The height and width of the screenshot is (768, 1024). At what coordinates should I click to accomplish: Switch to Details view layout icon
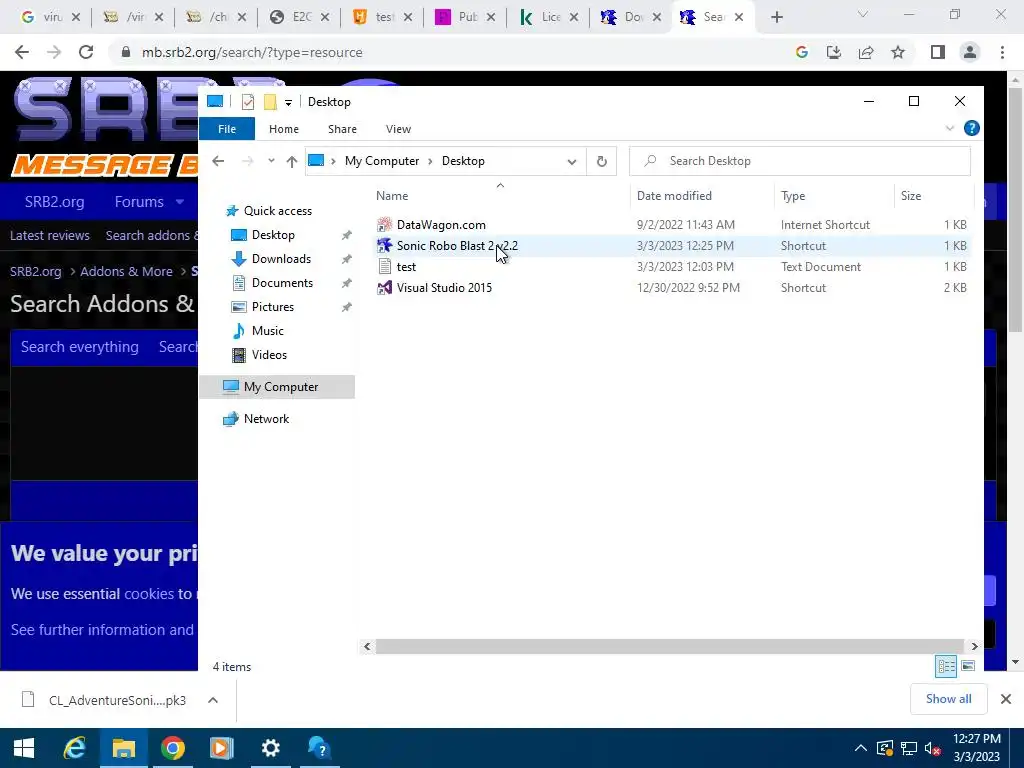tap(946, 666)
